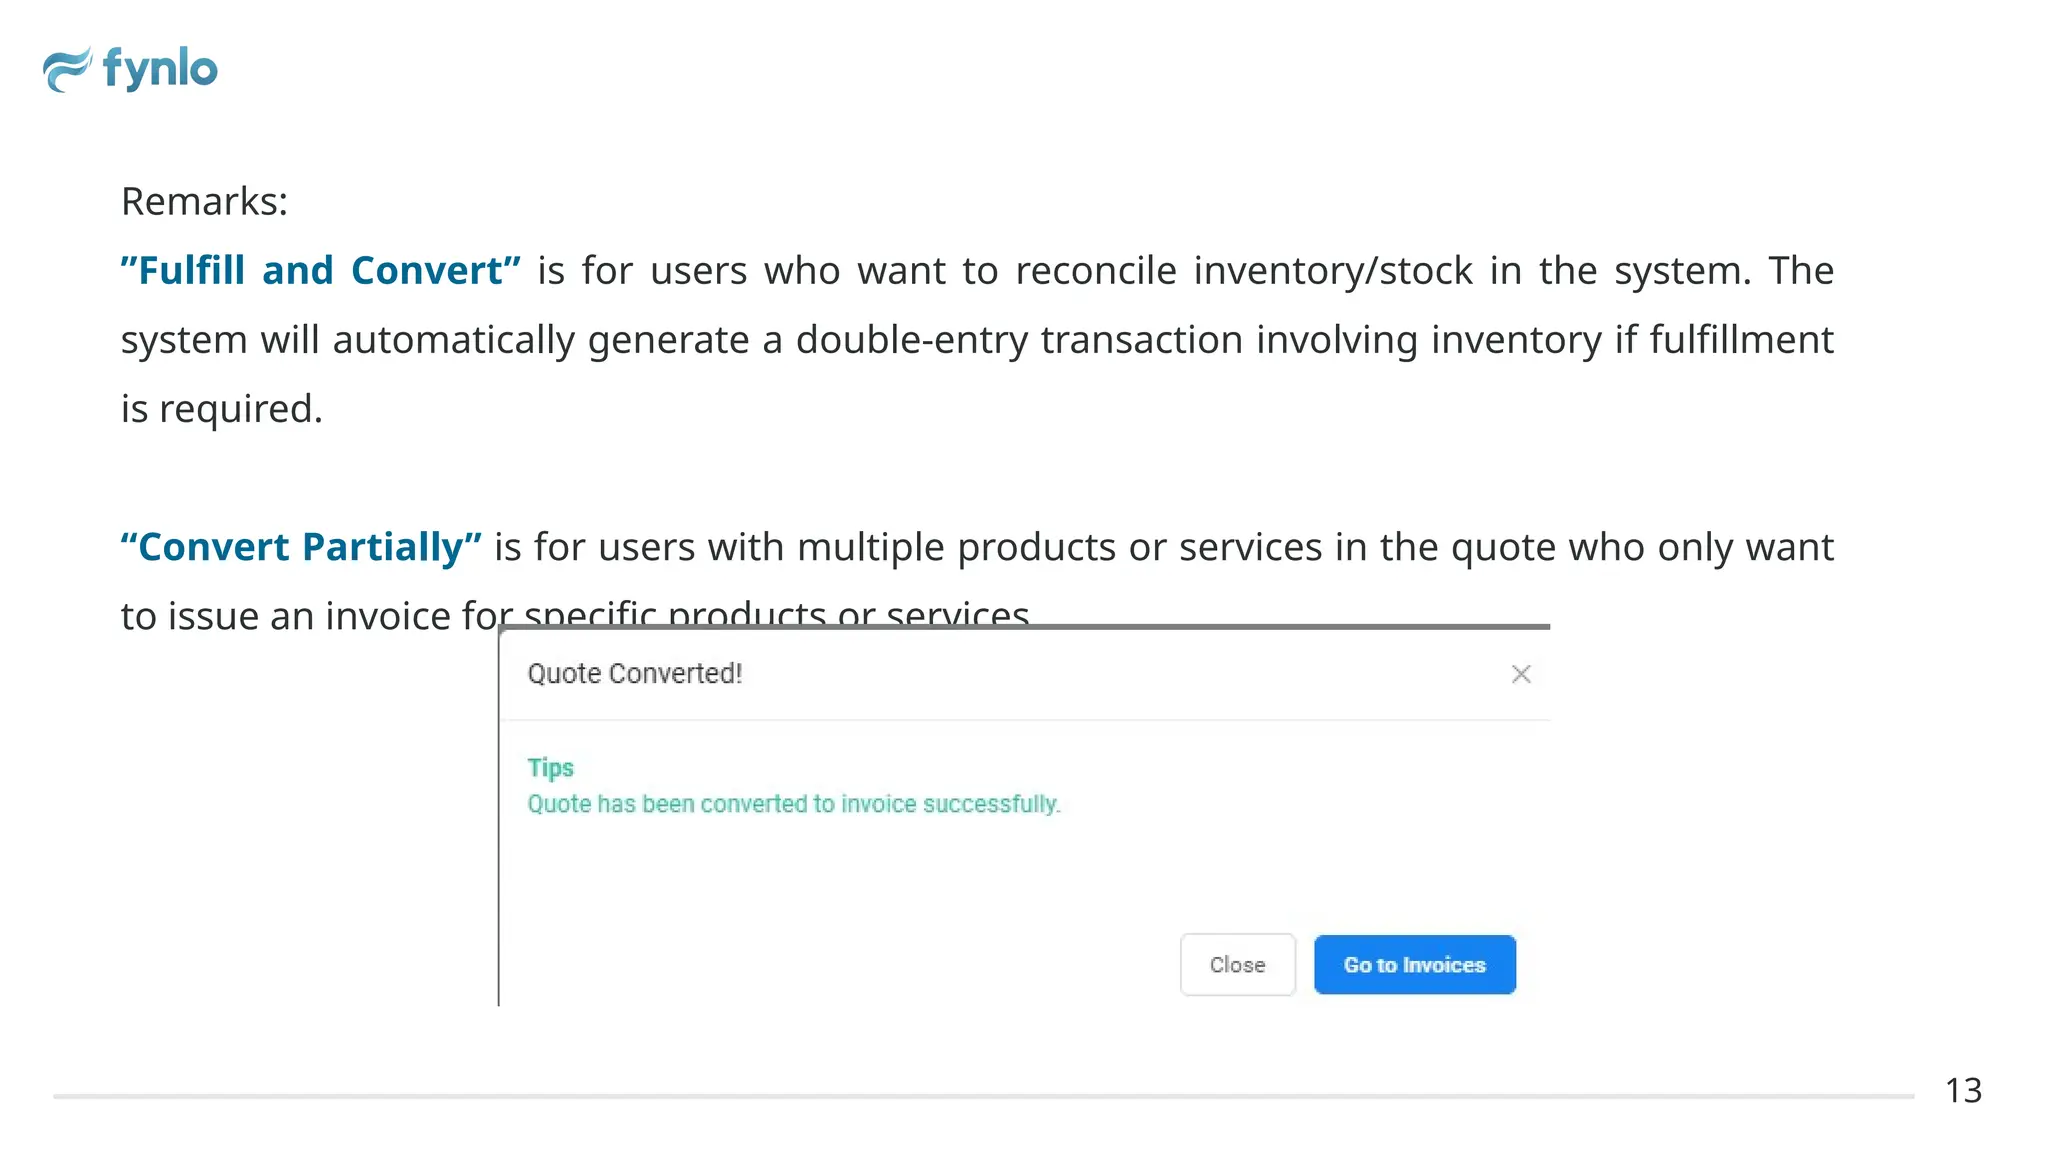Click the bold Convert Partially text
Screen dimensions: 2048x1152
pos(301,547)
